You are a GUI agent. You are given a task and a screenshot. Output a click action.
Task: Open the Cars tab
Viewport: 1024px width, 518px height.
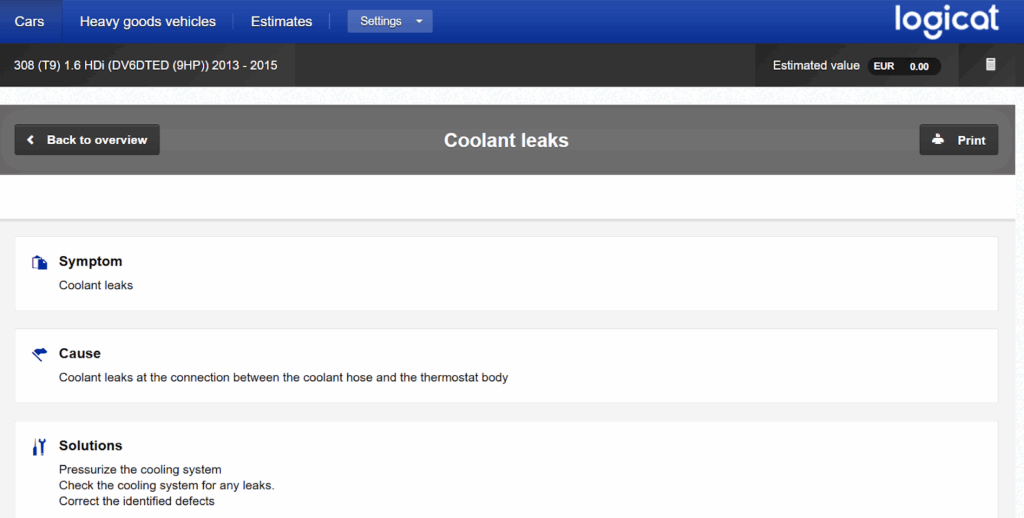[29, 21]
